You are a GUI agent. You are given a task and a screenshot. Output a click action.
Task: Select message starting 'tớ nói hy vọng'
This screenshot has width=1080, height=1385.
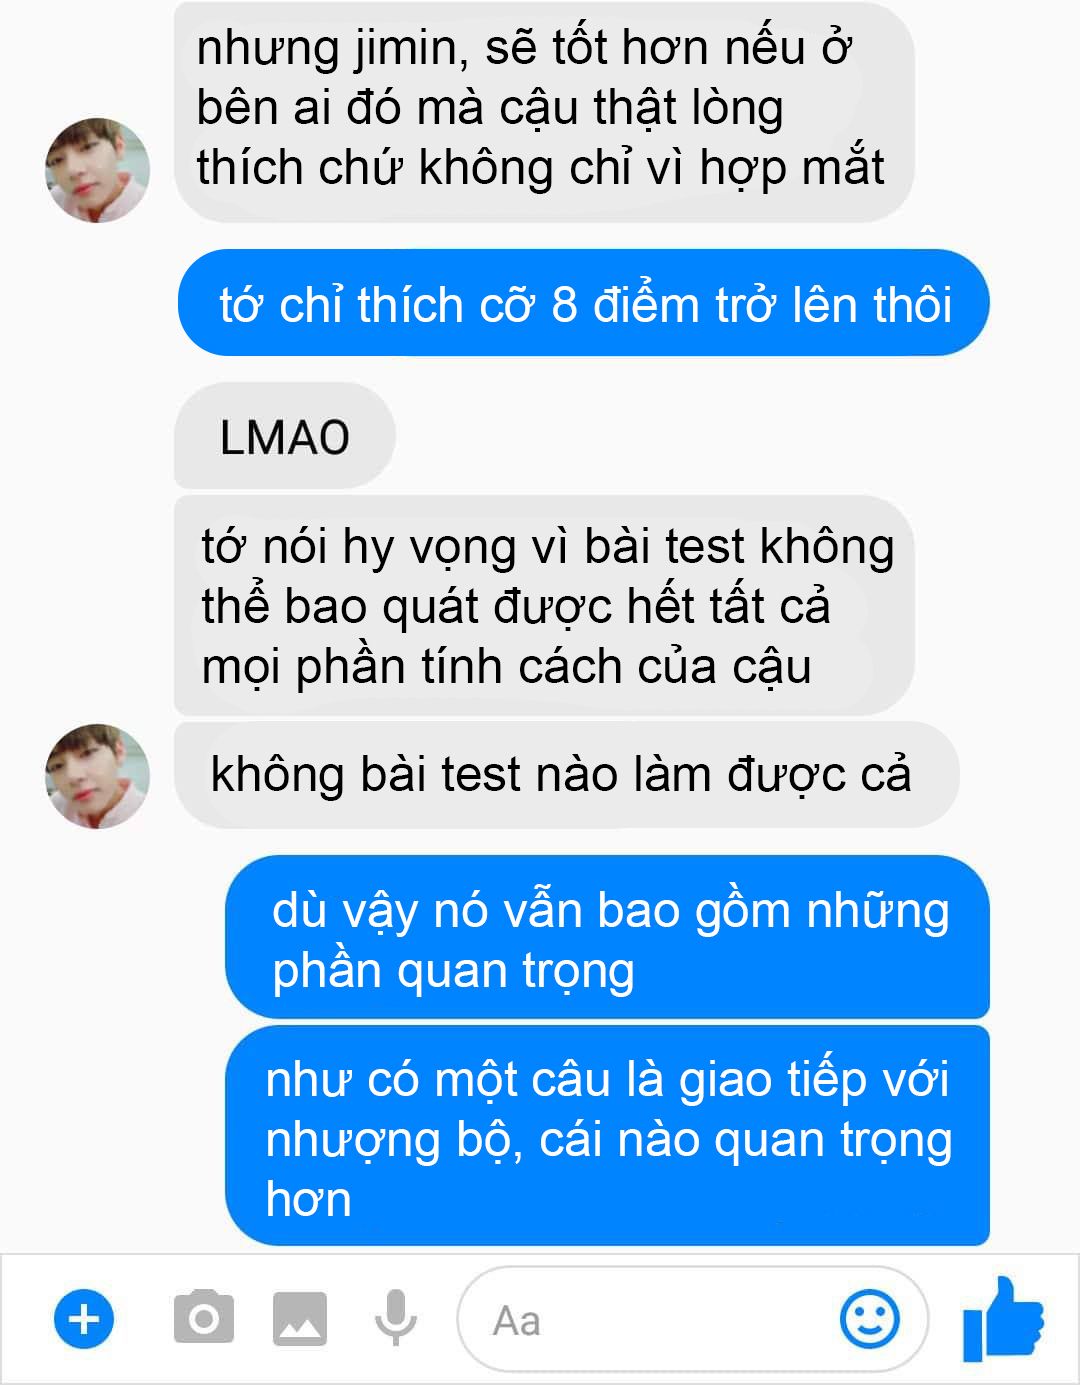tap(544, 605)
